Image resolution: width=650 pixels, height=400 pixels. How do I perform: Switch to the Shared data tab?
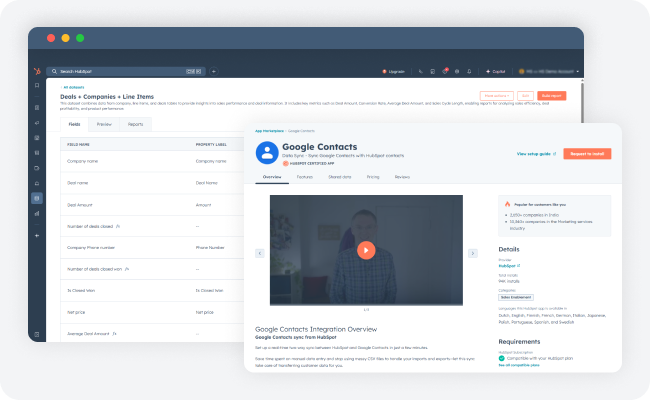[x=340, y=177]
